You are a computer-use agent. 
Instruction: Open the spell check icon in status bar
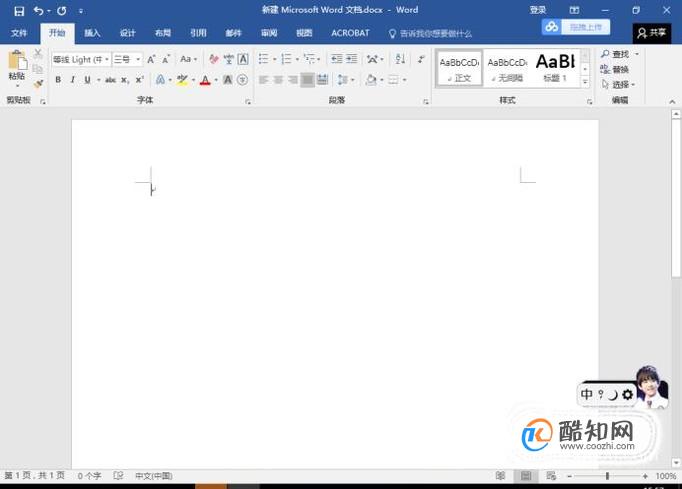tap(118, 476)
